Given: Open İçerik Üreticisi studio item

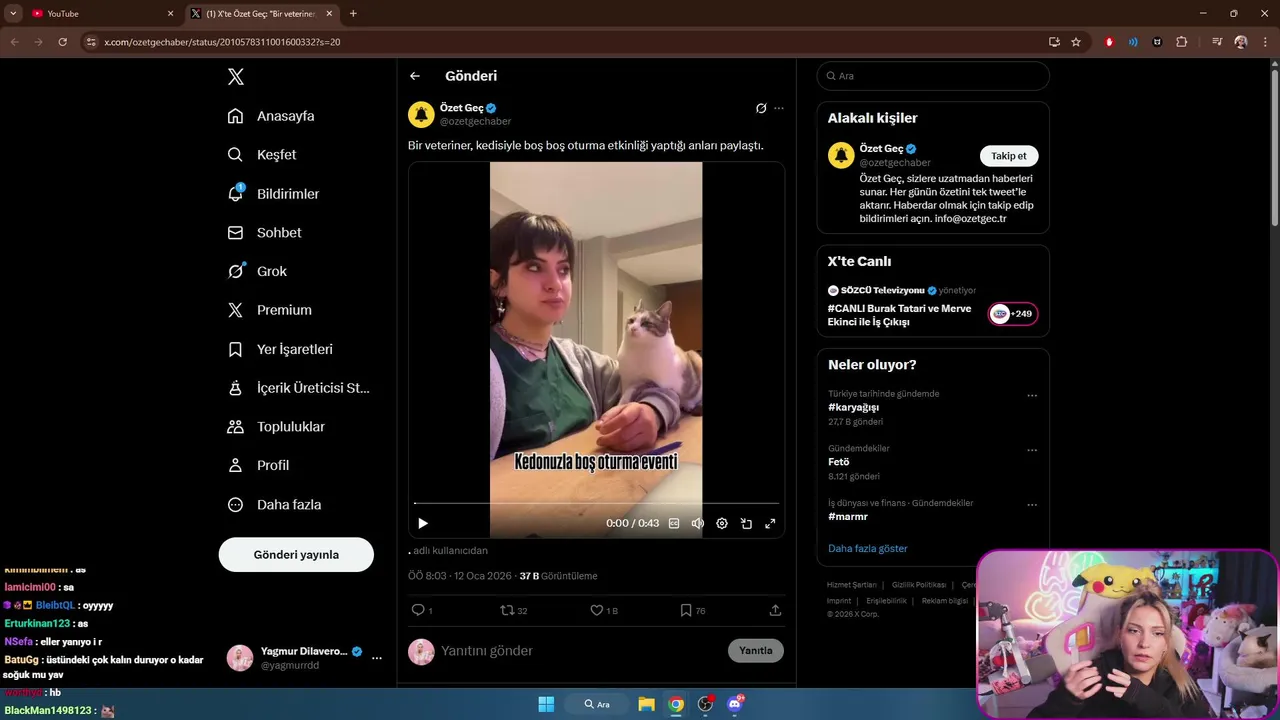Looking at the screenshot, I should tap(298, 388).
